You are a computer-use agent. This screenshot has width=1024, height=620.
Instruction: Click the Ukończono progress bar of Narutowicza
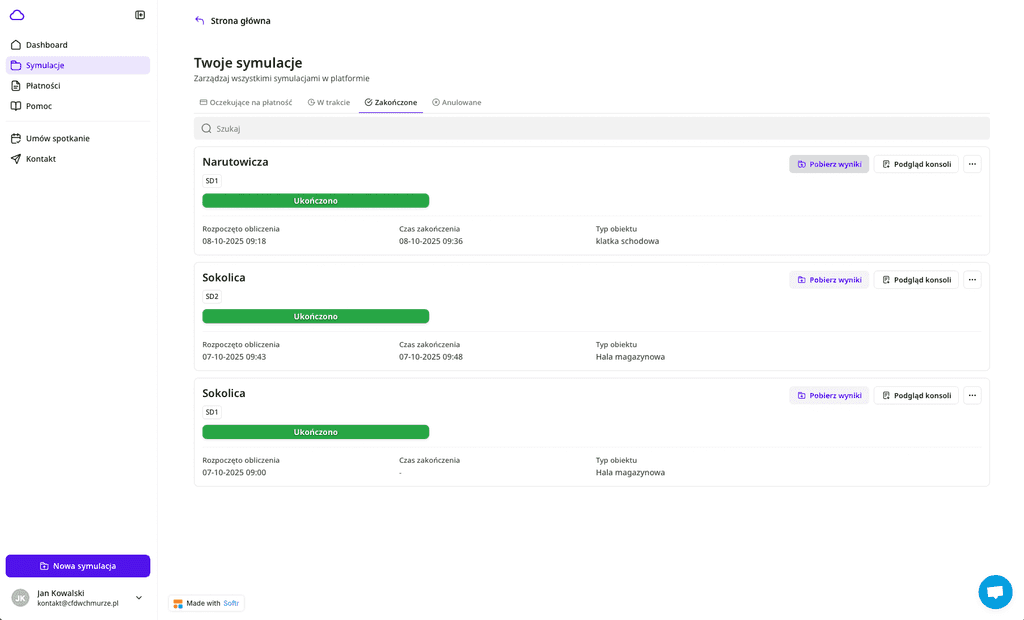point(315,201)
